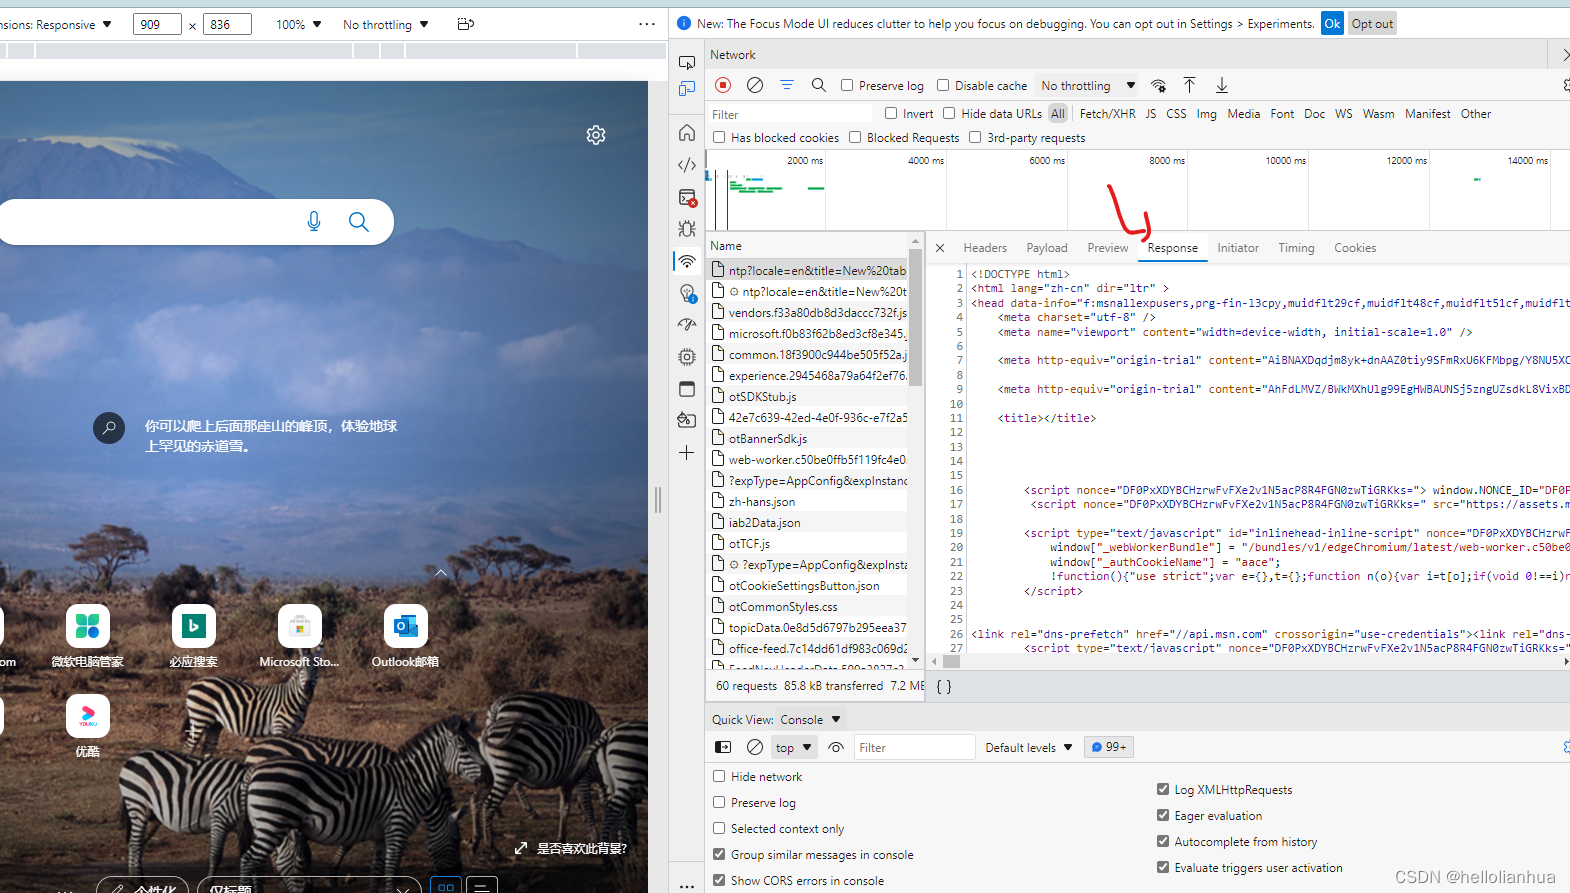
Task: Open the top context dropdown
Action: point(794,747)
